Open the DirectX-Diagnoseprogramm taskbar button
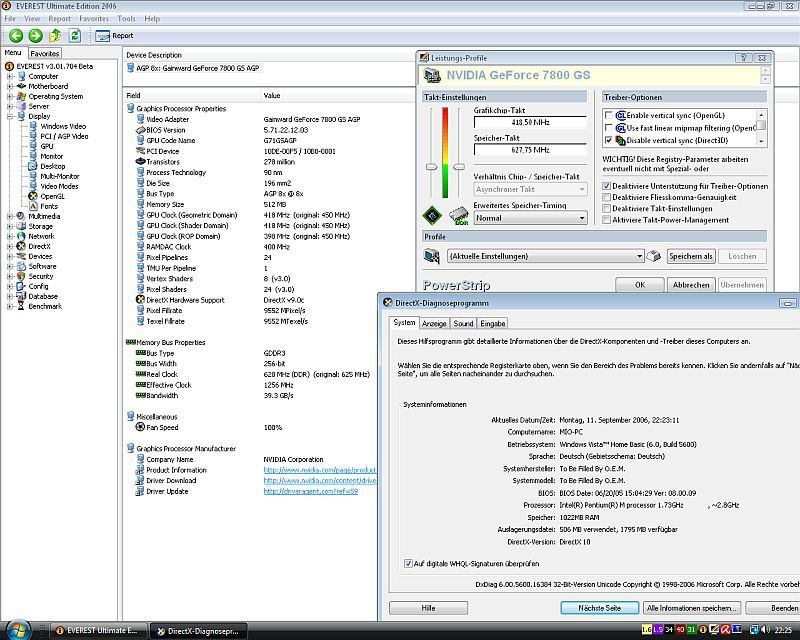 coord(199,631)
